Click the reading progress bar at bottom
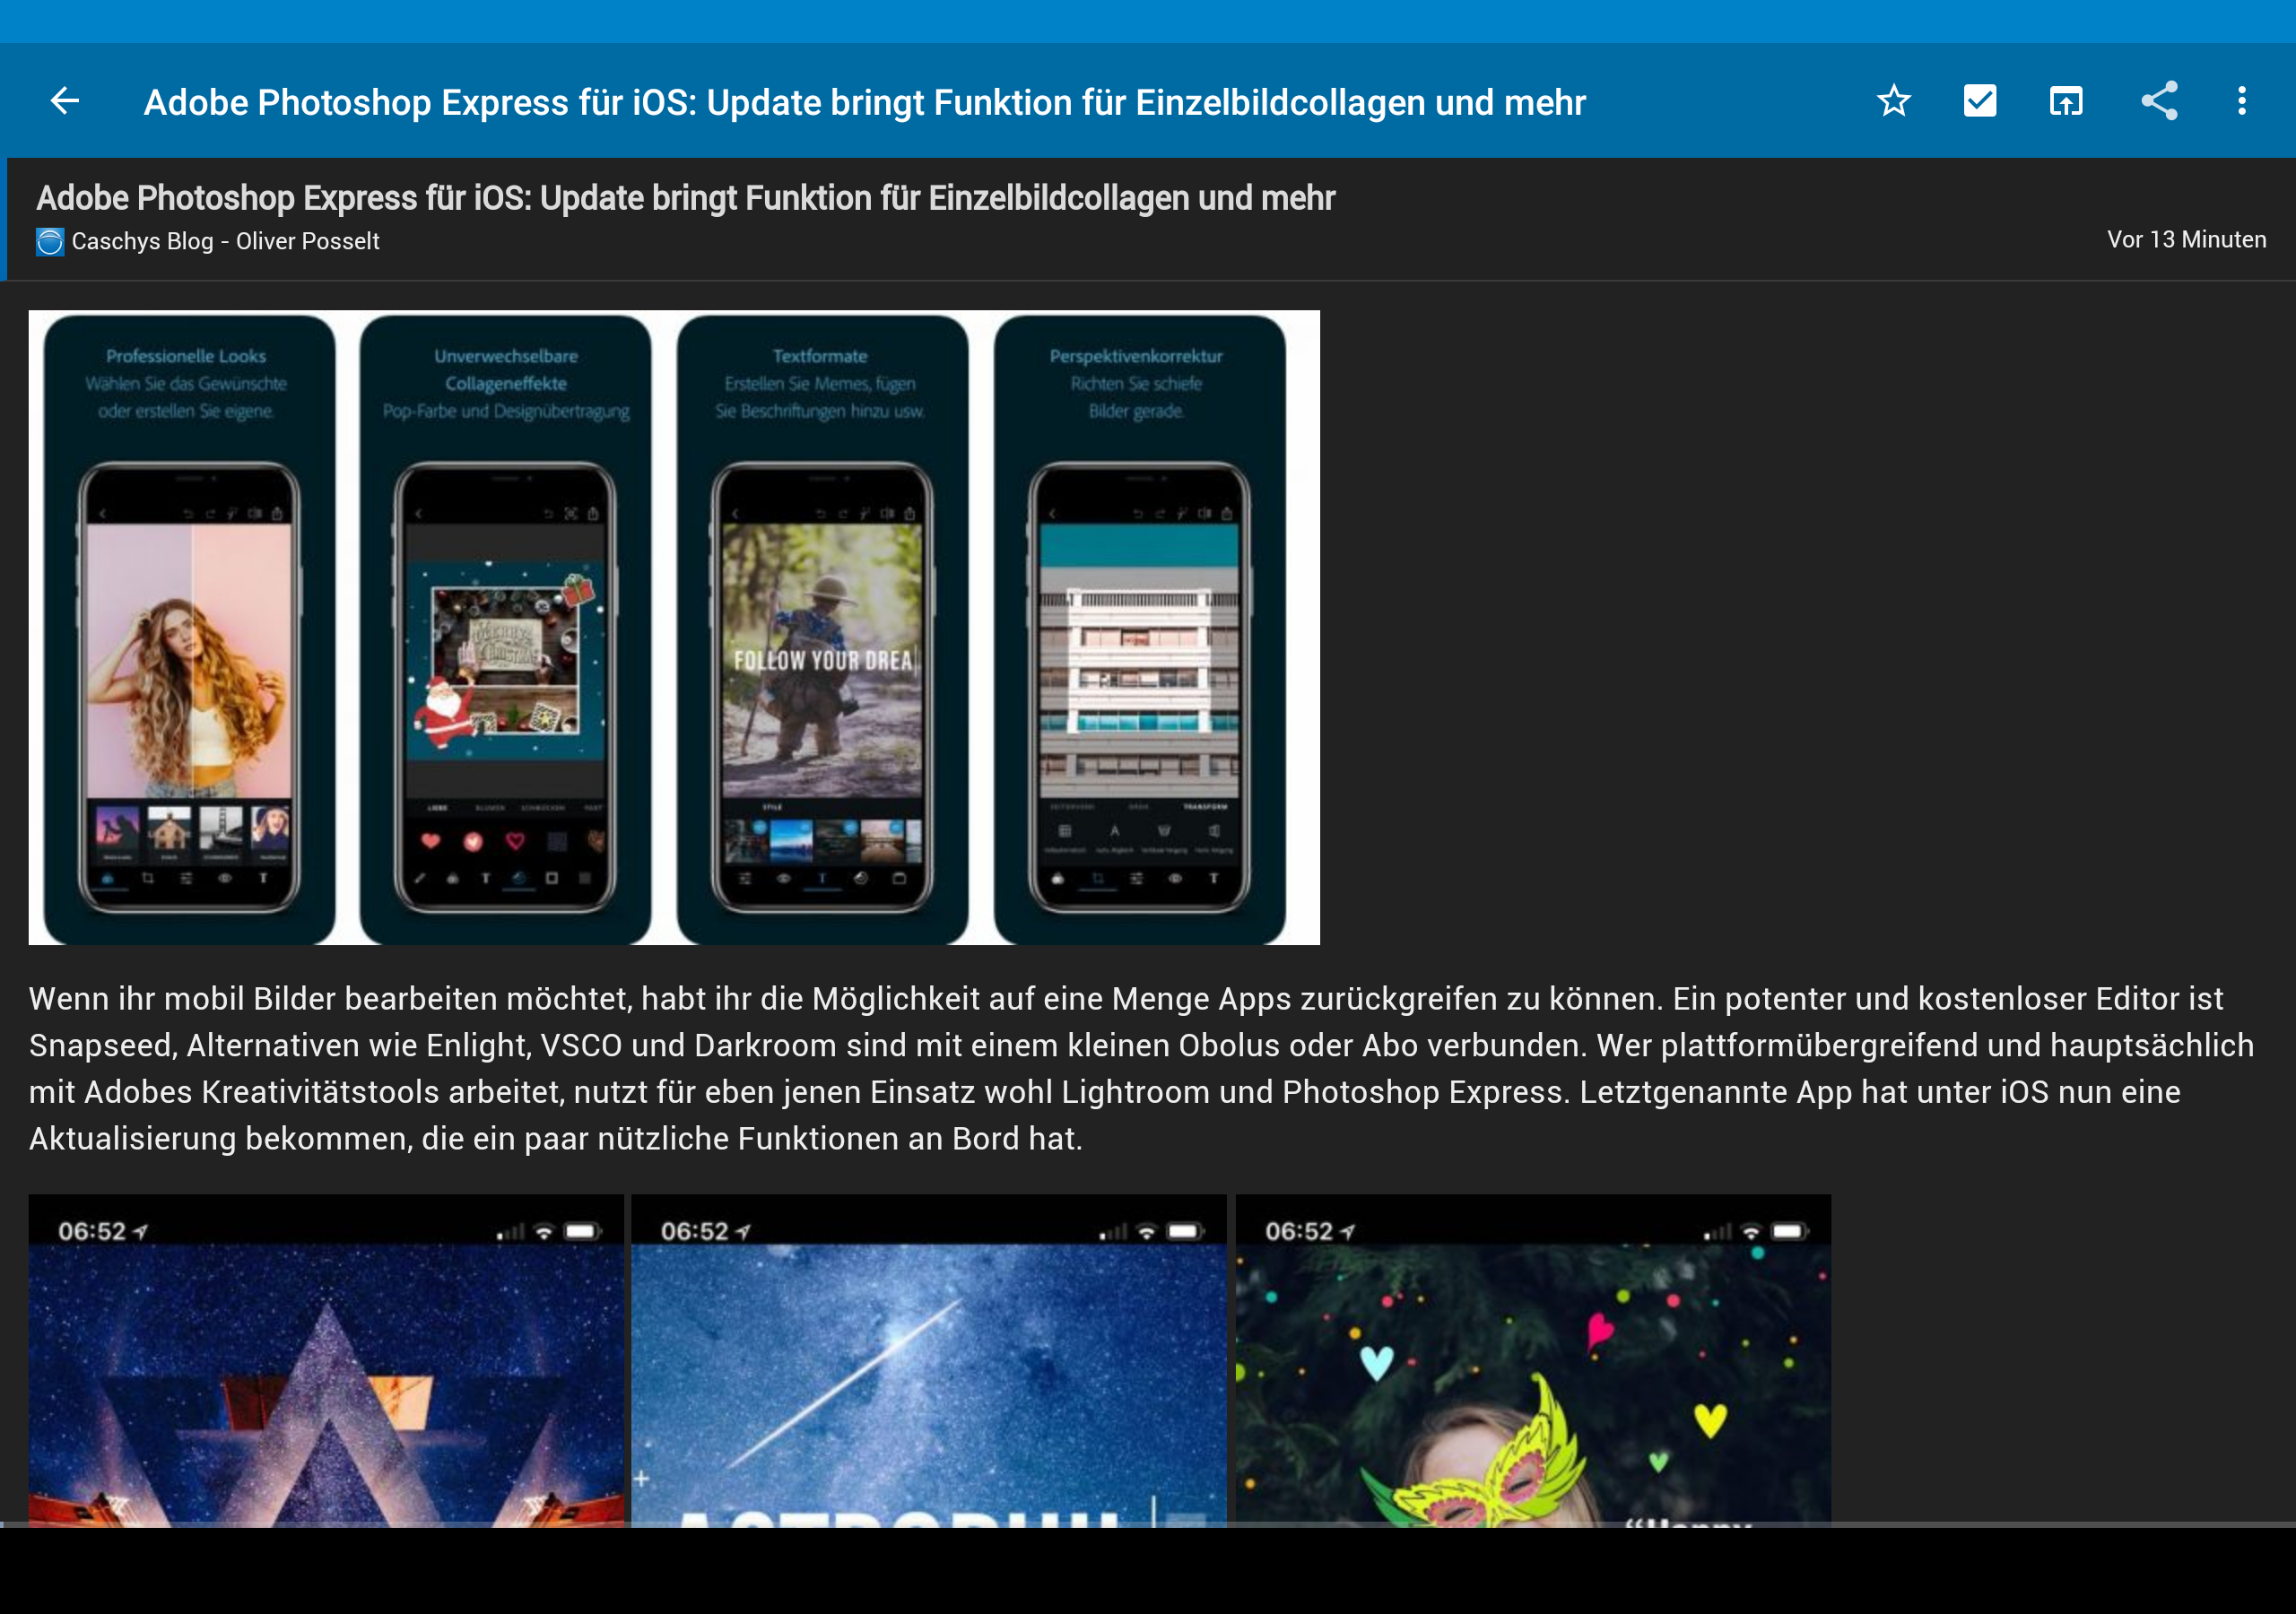Viewport: 2296px width, 1614px height. click(x=1148, y=1524)
